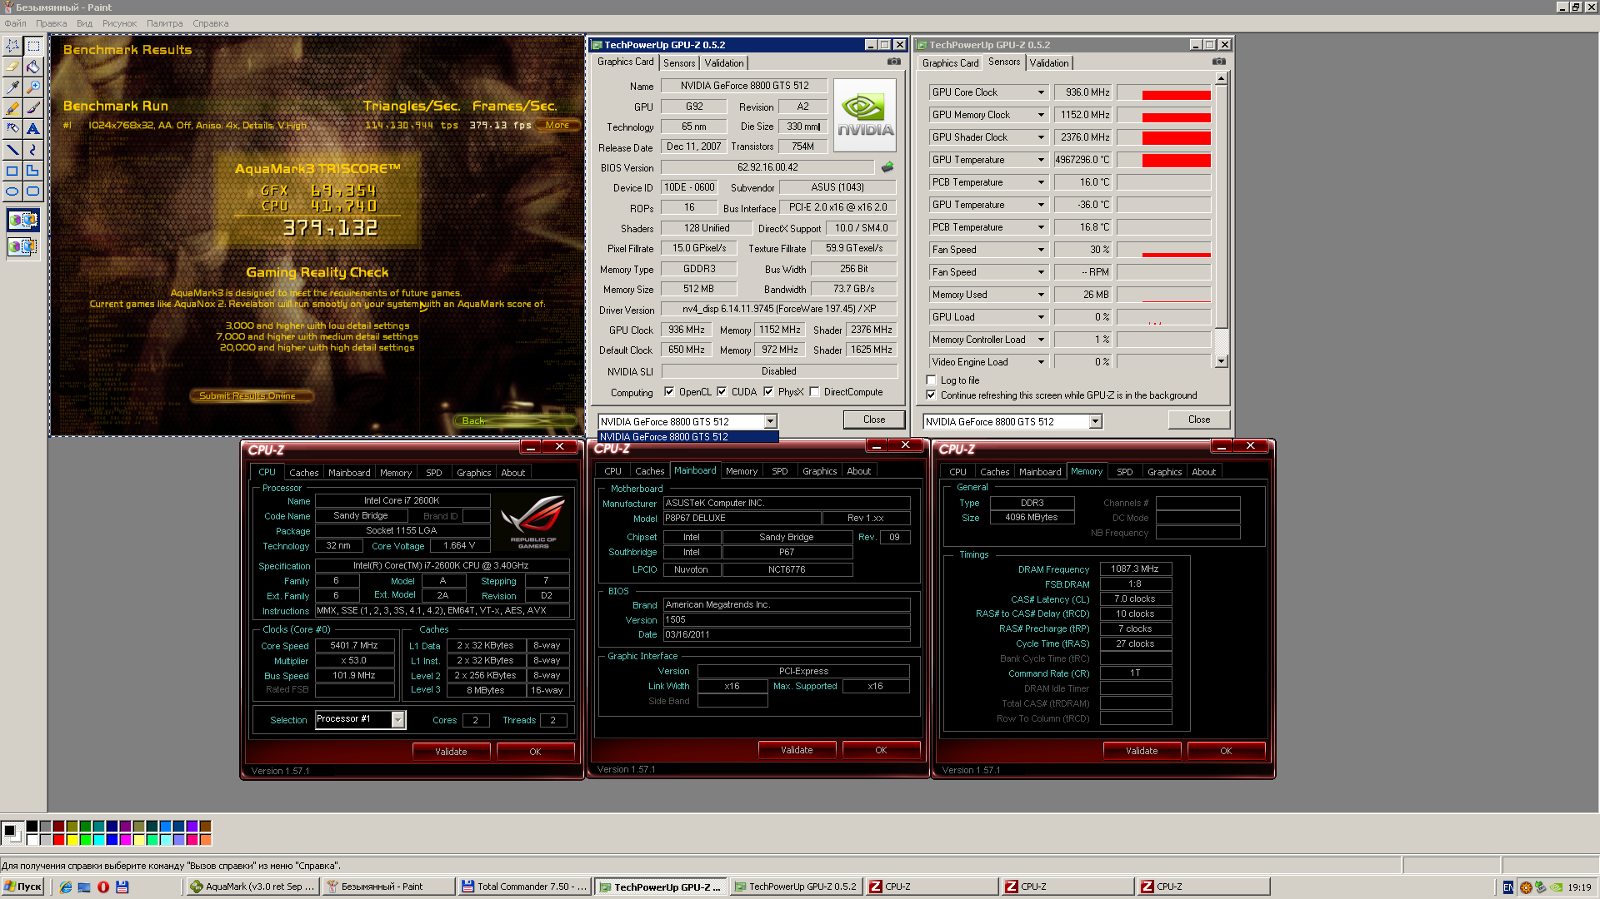Image resolution: width=1600 pixels, height=899 pixels.
Task: Launch Opera from quick launch bar
Action: point(103,887)
